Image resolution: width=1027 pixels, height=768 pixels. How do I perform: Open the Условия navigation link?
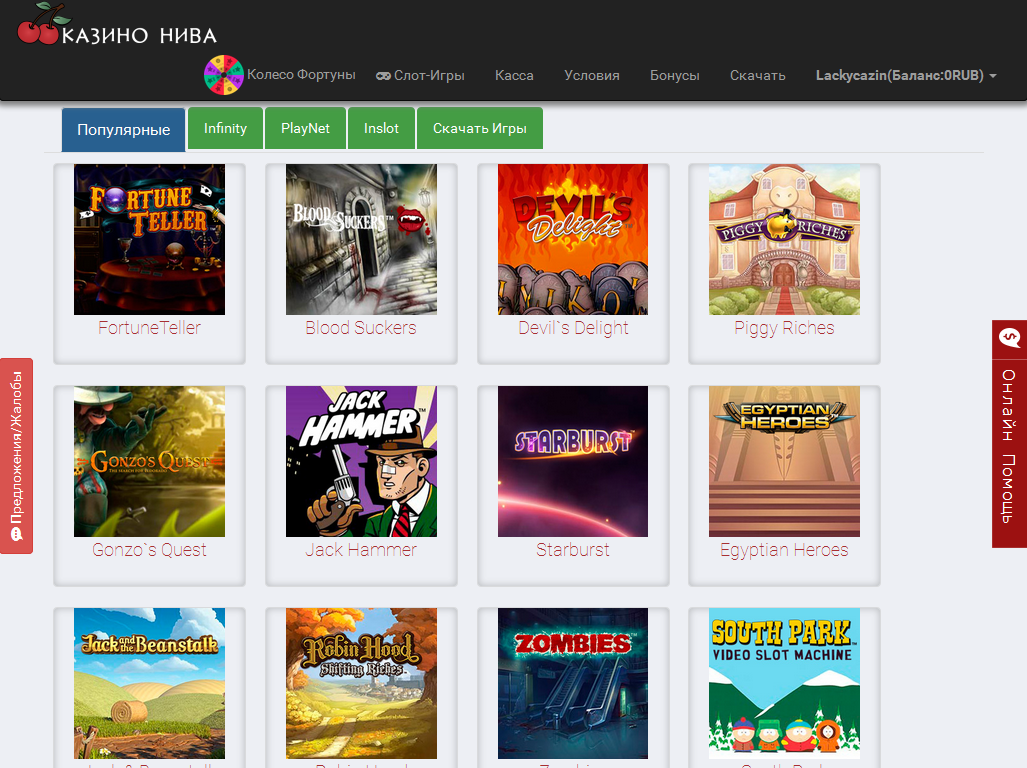[x=591, y=76]
